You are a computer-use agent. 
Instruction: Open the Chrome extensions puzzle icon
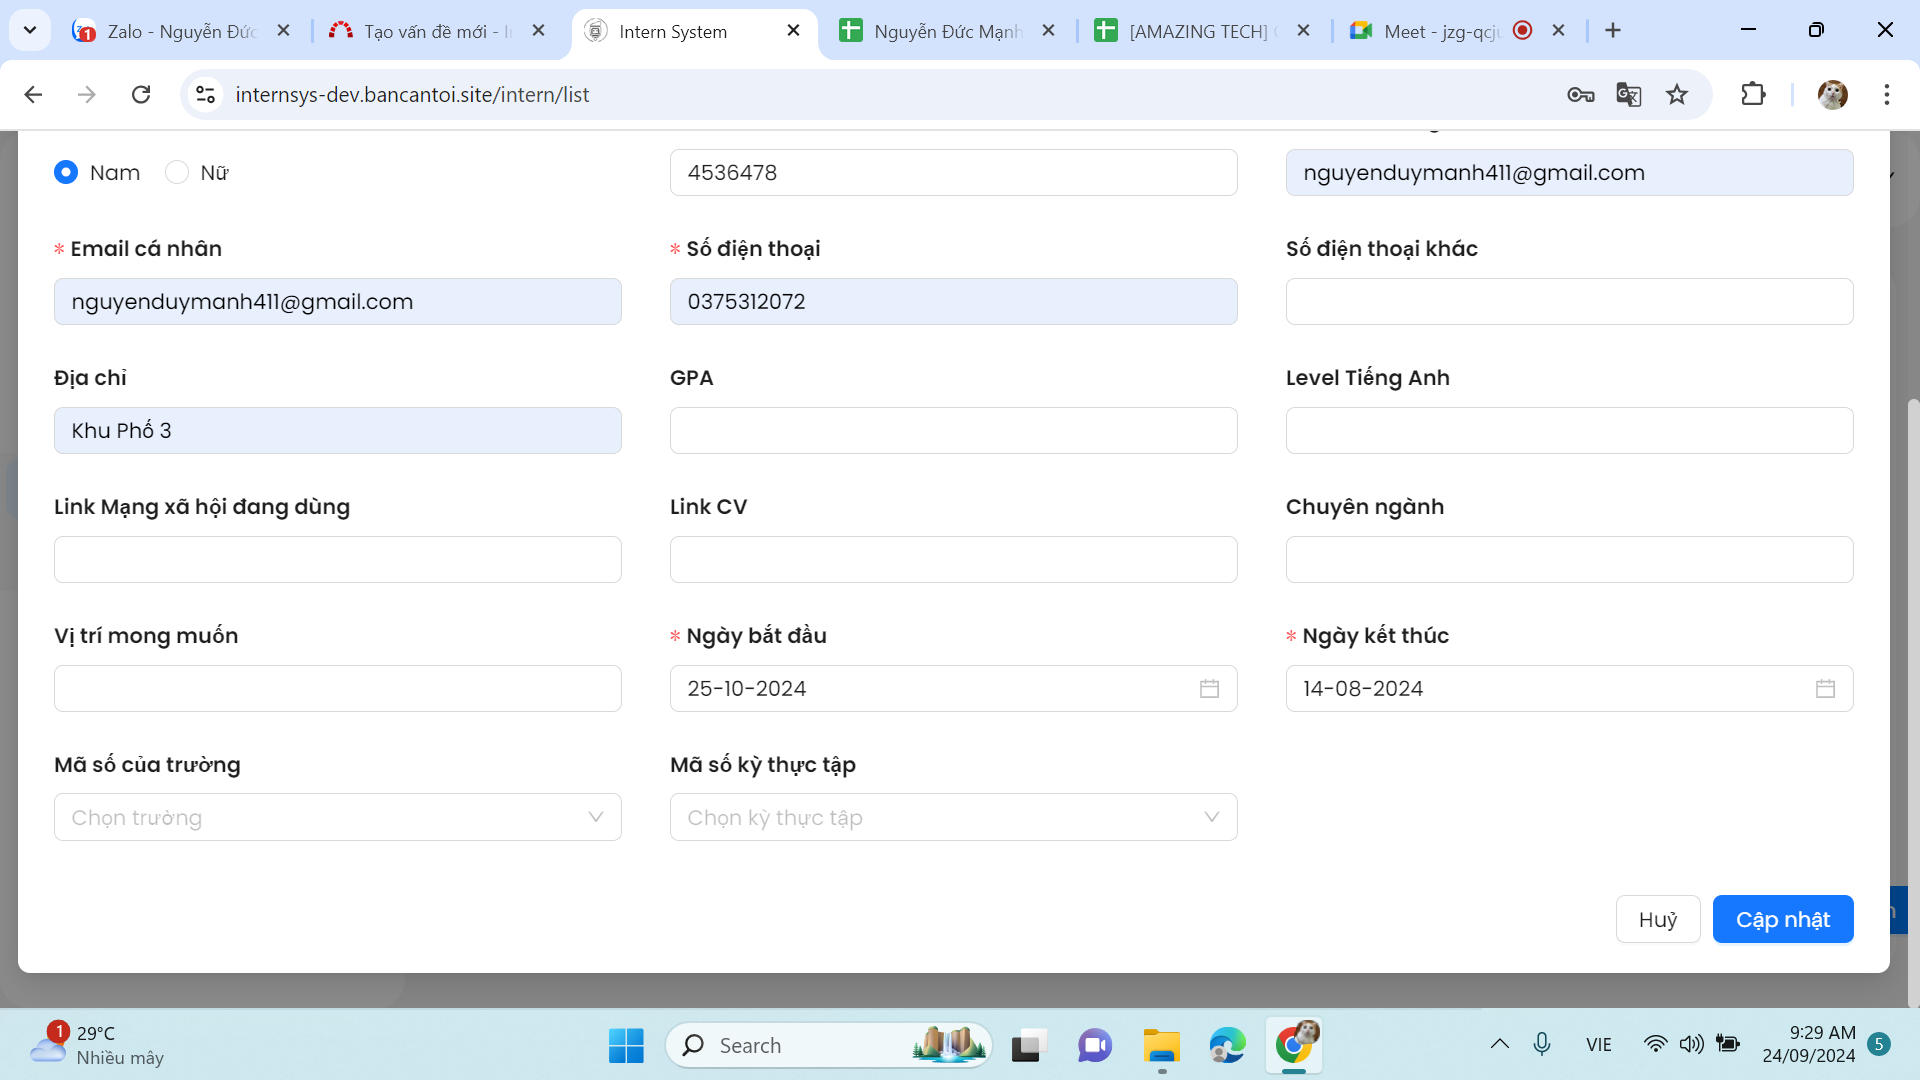[x=1753, y=95]
